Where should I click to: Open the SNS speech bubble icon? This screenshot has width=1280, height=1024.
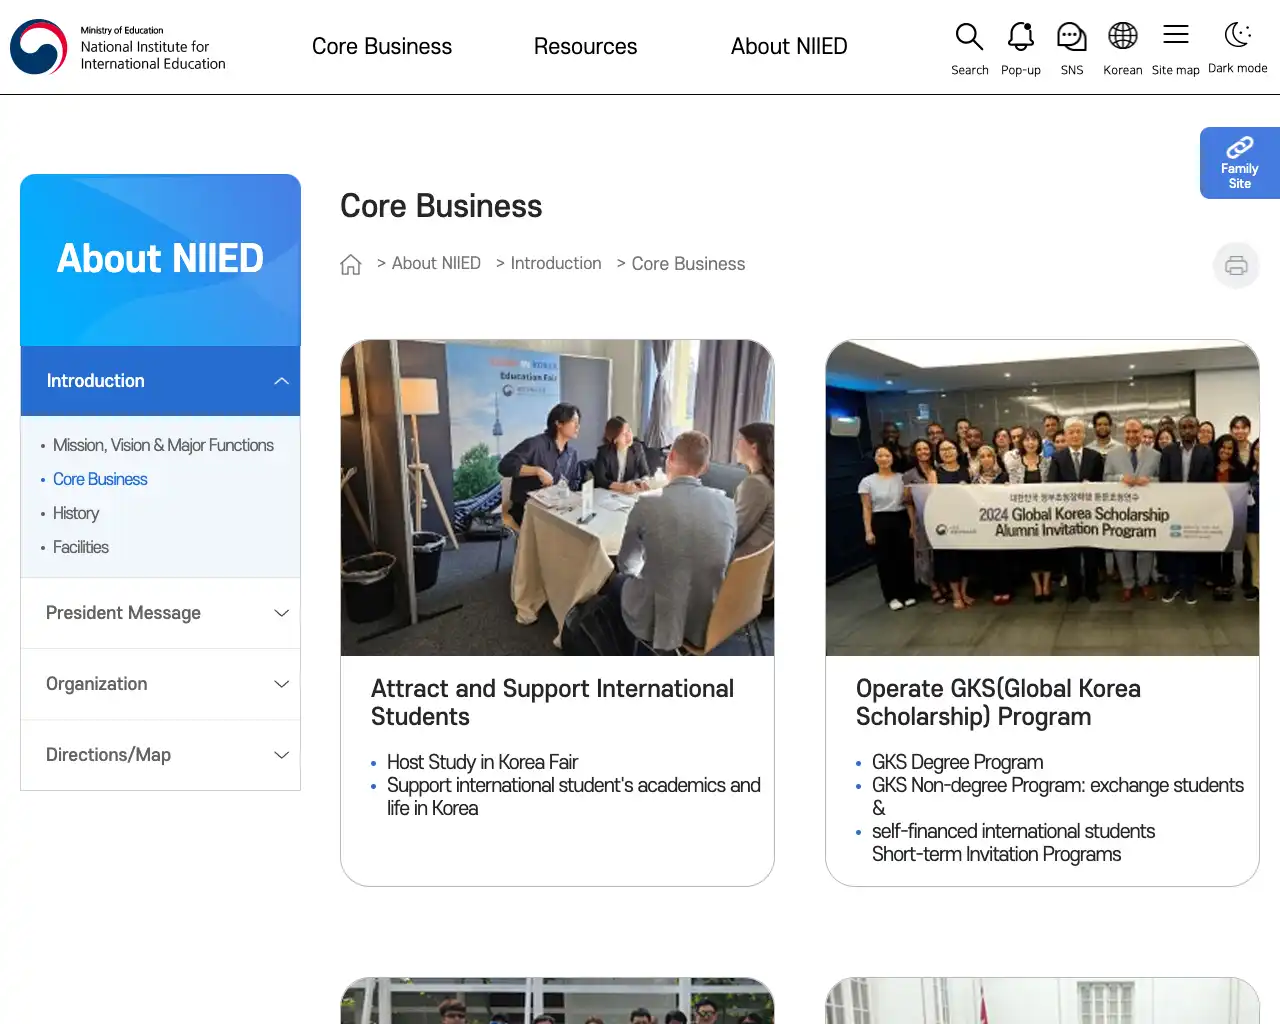pos(1071,37)
